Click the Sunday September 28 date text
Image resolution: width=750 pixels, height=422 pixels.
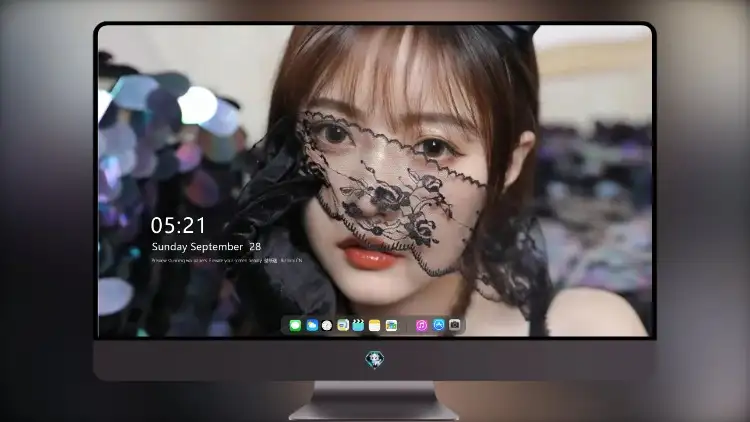tap(206, 247)
